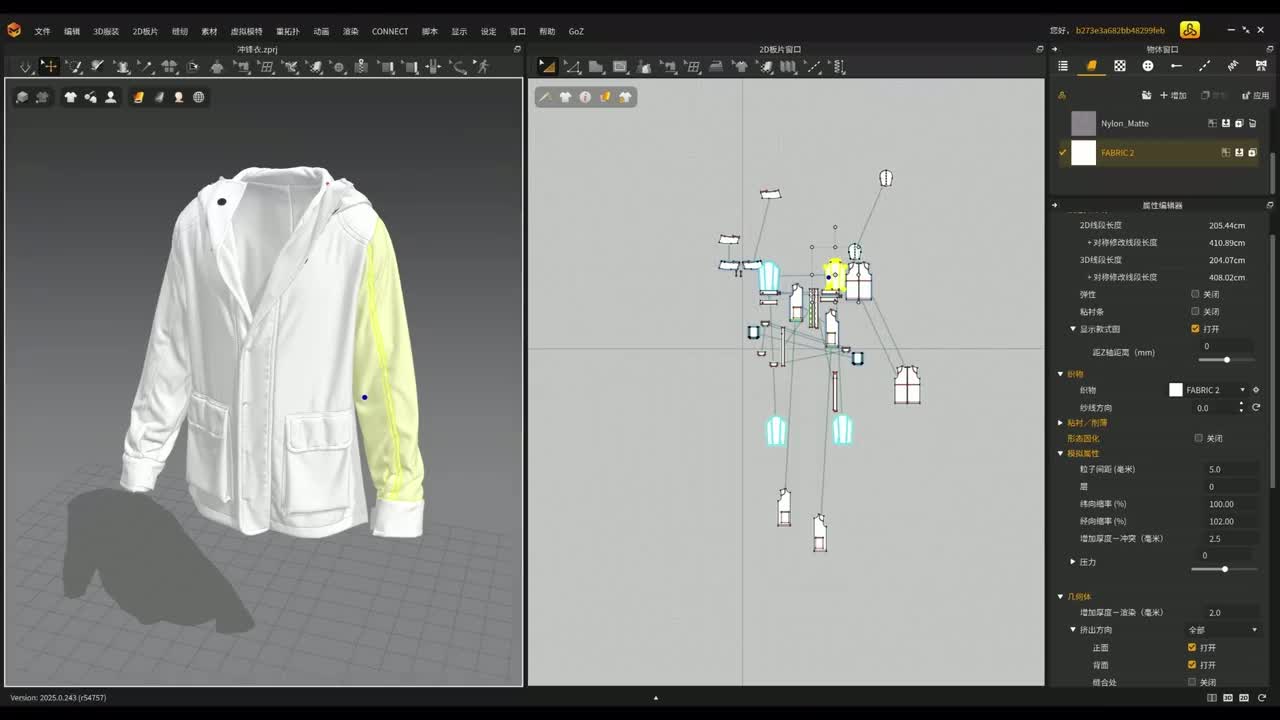
Task: Click the globe icon in the 3D viewport
Action: (x=199, y=97)
